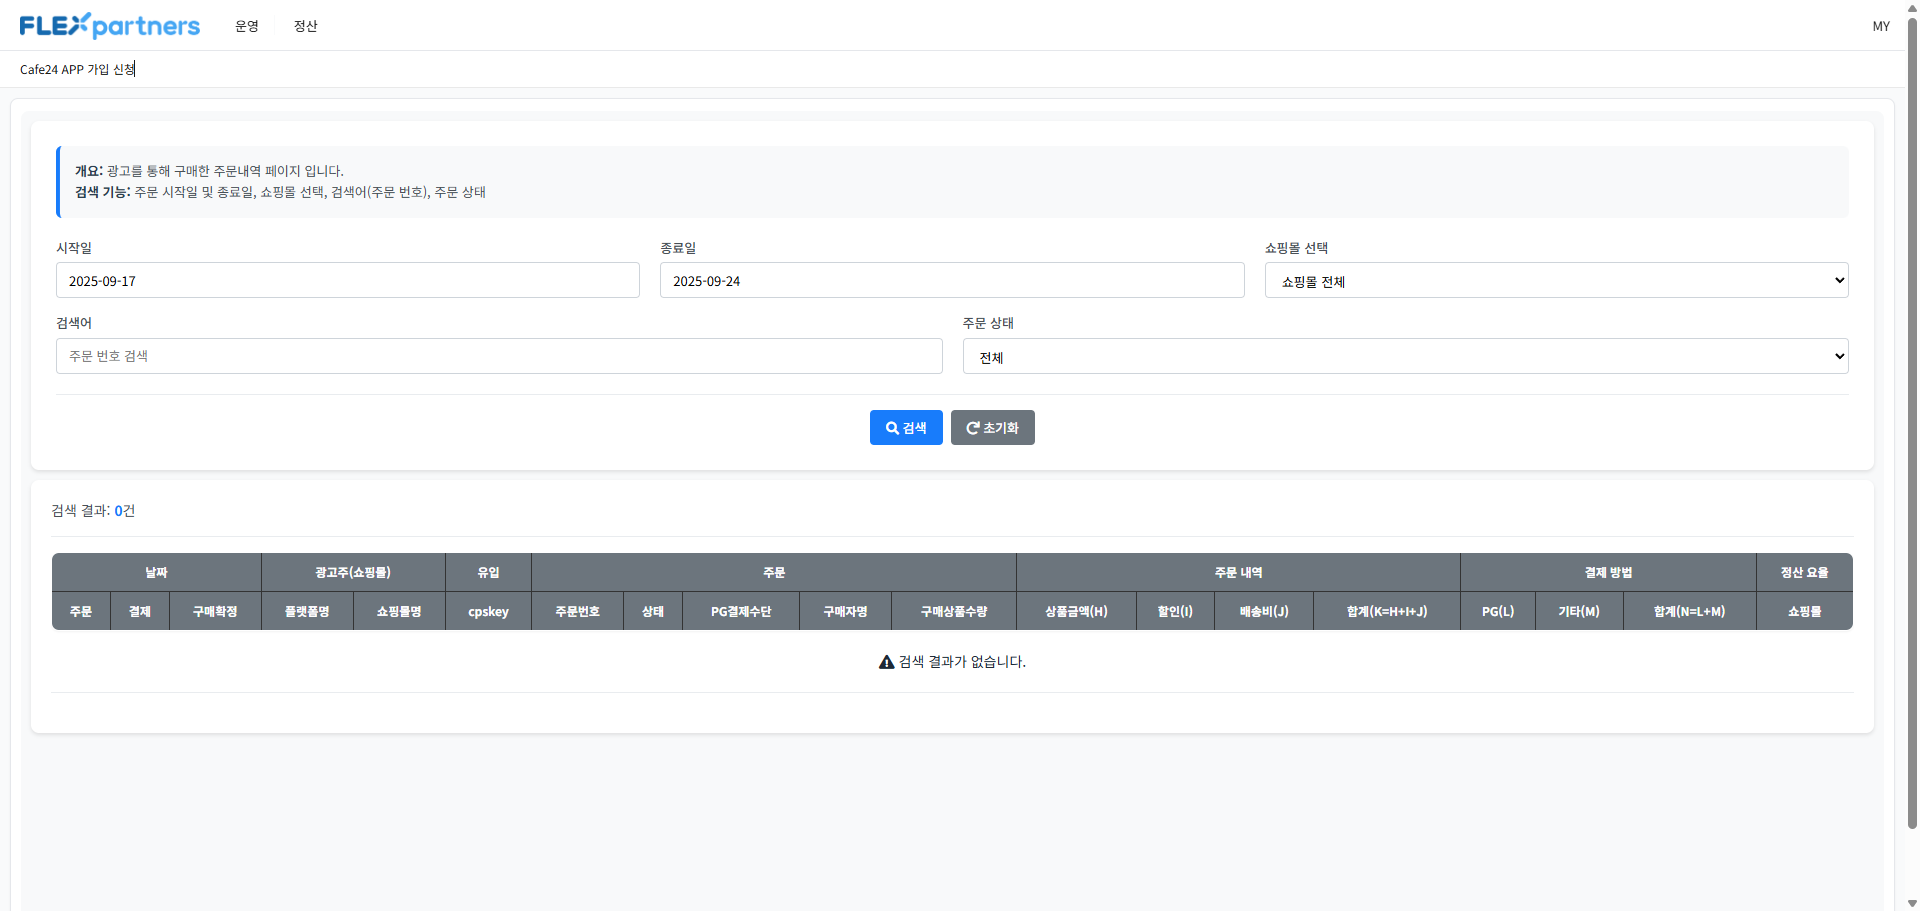Open the 정산 menu

click(305, 26)
